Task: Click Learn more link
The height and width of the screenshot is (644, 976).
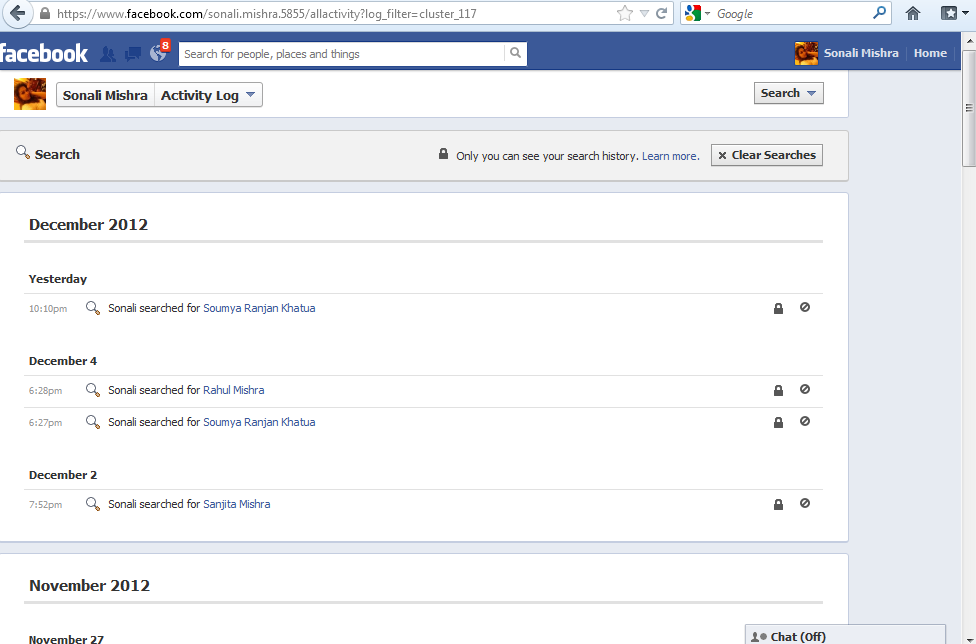Action: point(670,156)
